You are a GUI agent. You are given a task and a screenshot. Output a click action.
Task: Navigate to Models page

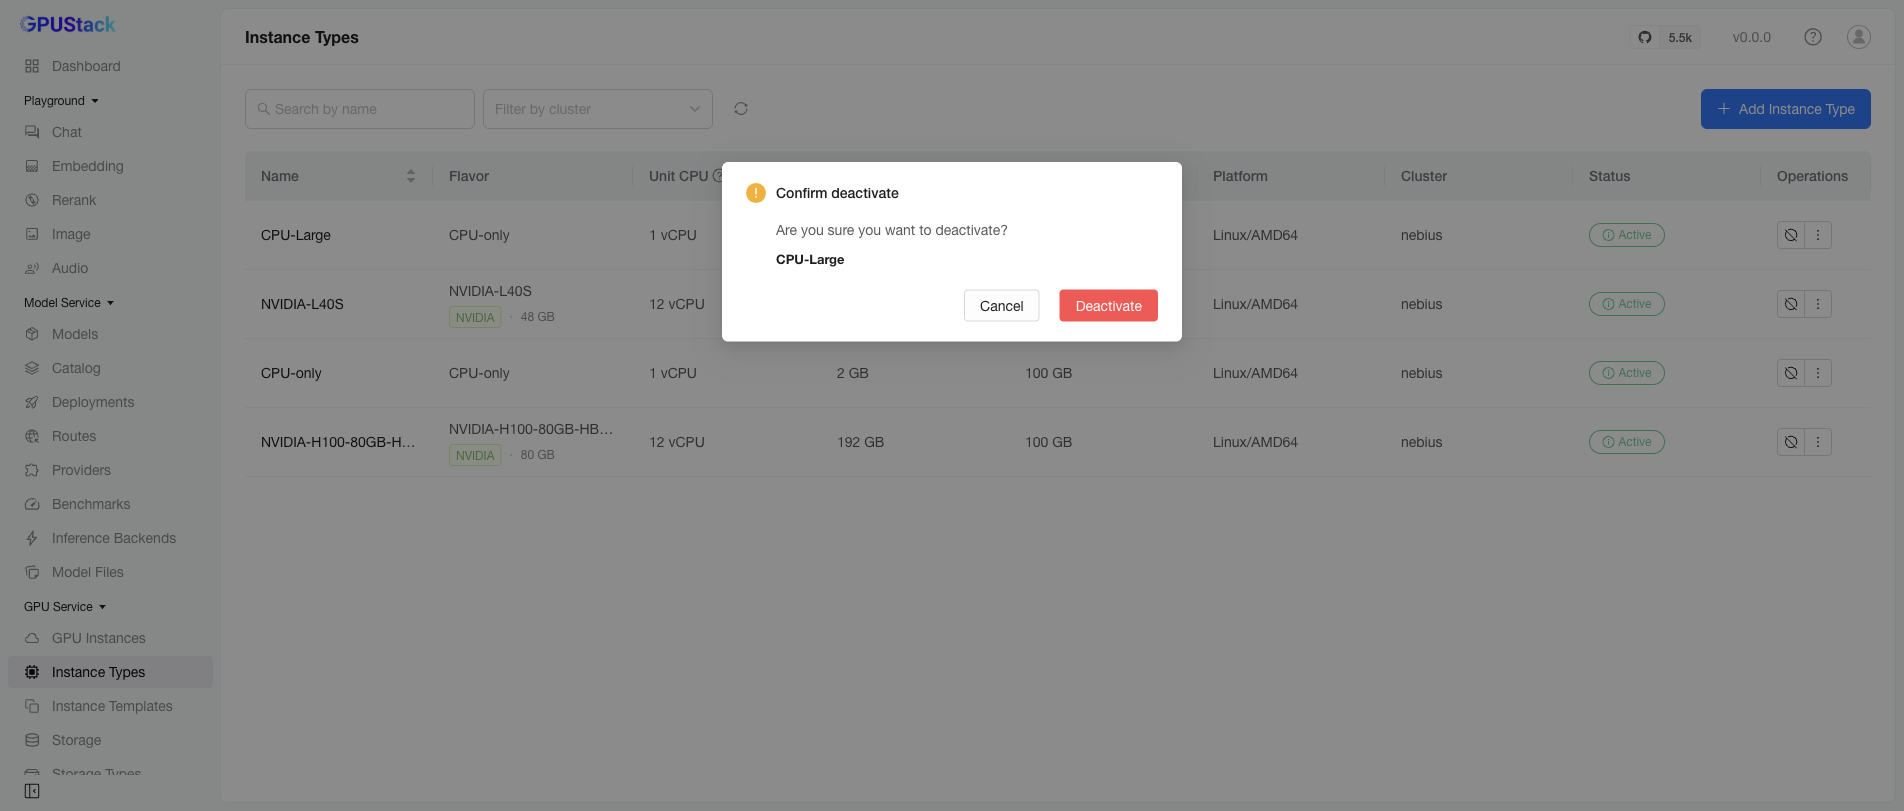110,334
